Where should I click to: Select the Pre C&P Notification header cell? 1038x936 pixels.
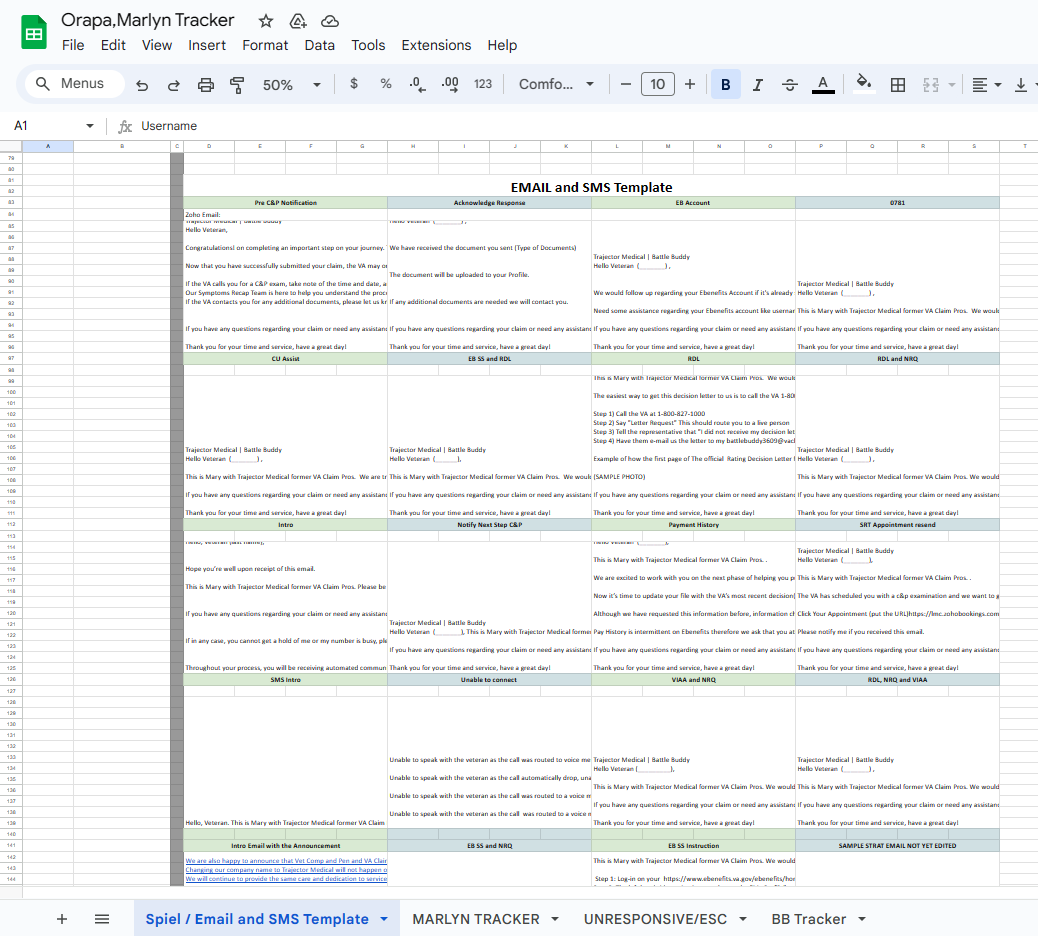285,203
